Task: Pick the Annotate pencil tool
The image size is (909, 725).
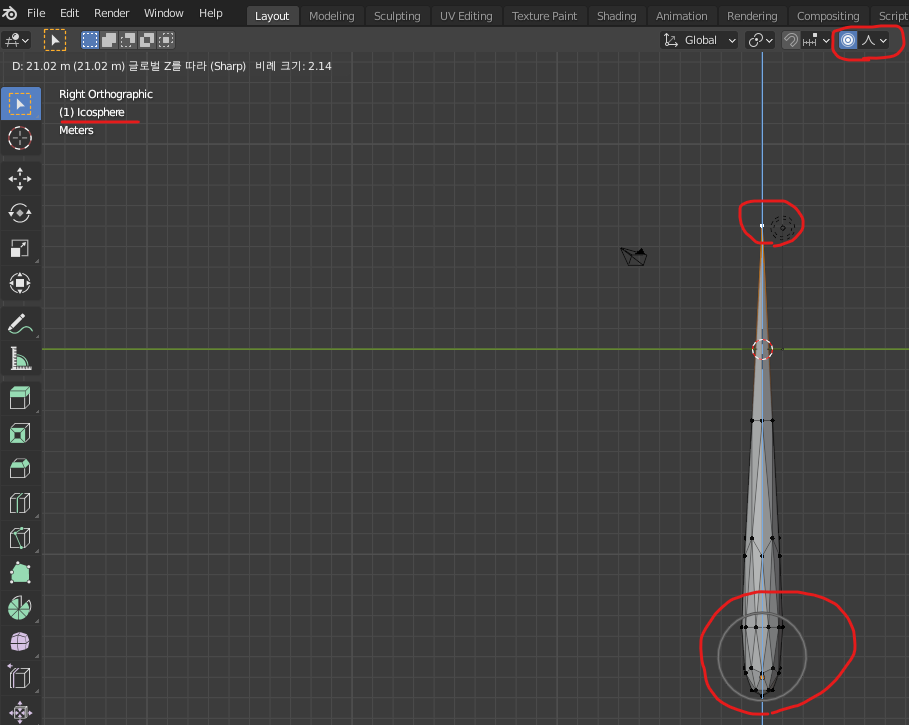Action: point(20,324)
